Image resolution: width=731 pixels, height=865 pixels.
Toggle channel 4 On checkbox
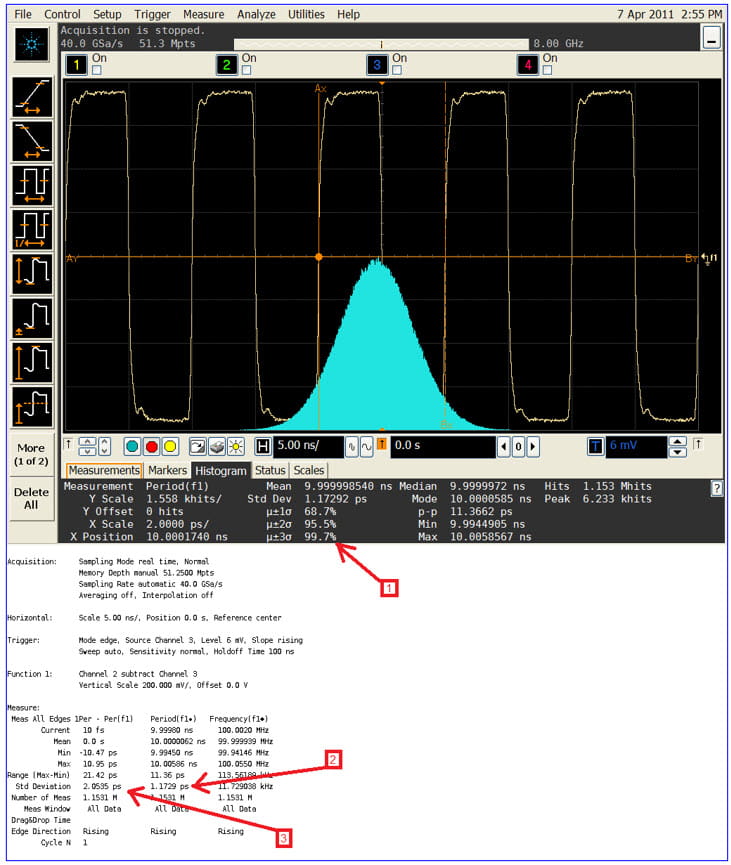pyautogui.click(x=547, y=70)
